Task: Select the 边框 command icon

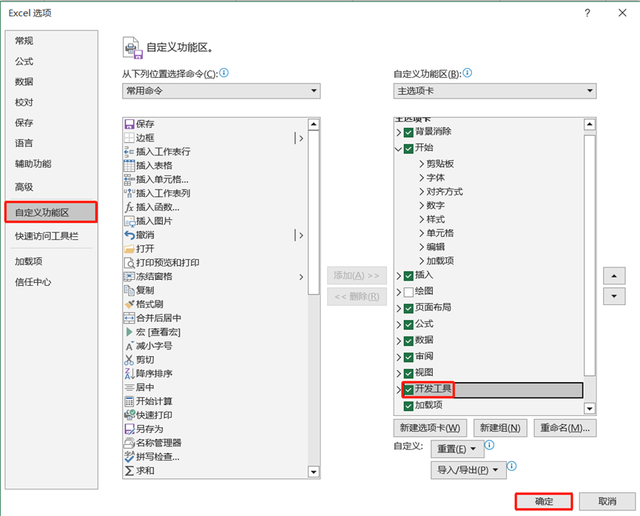Action: click(x=129, y=138)
